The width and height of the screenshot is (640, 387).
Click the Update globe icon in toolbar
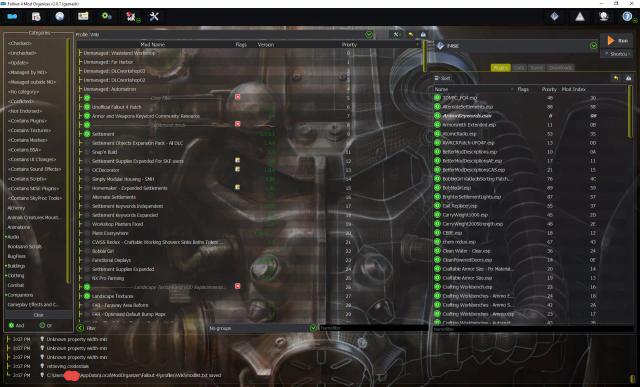point(604,16)
